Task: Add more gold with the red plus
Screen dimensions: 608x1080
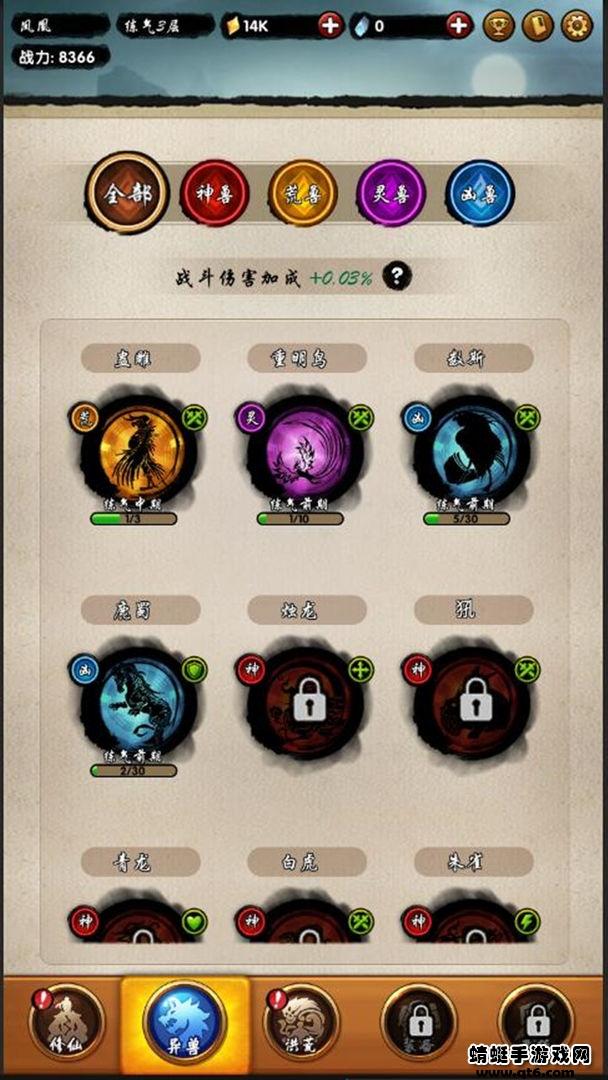Action: tap(331, 26)
